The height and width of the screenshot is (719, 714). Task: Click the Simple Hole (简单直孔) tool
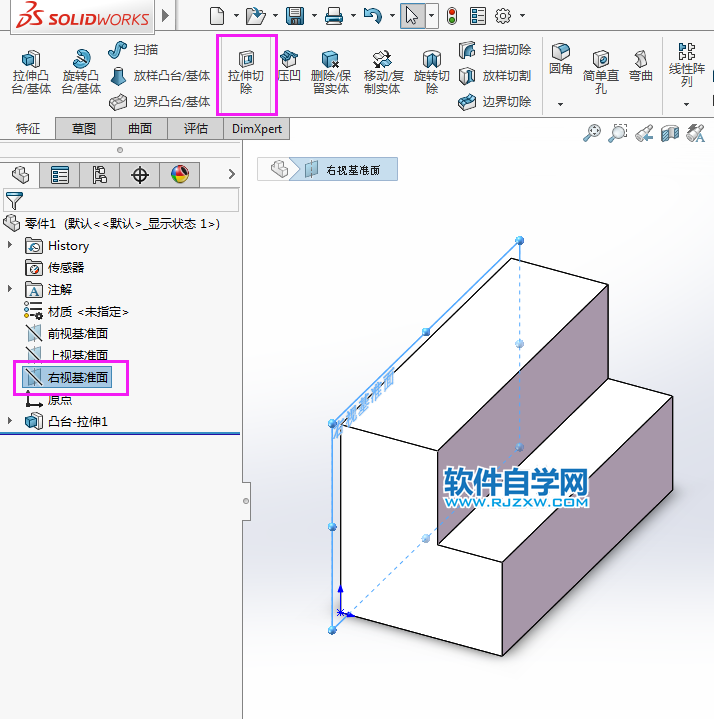tap(601, 72)
